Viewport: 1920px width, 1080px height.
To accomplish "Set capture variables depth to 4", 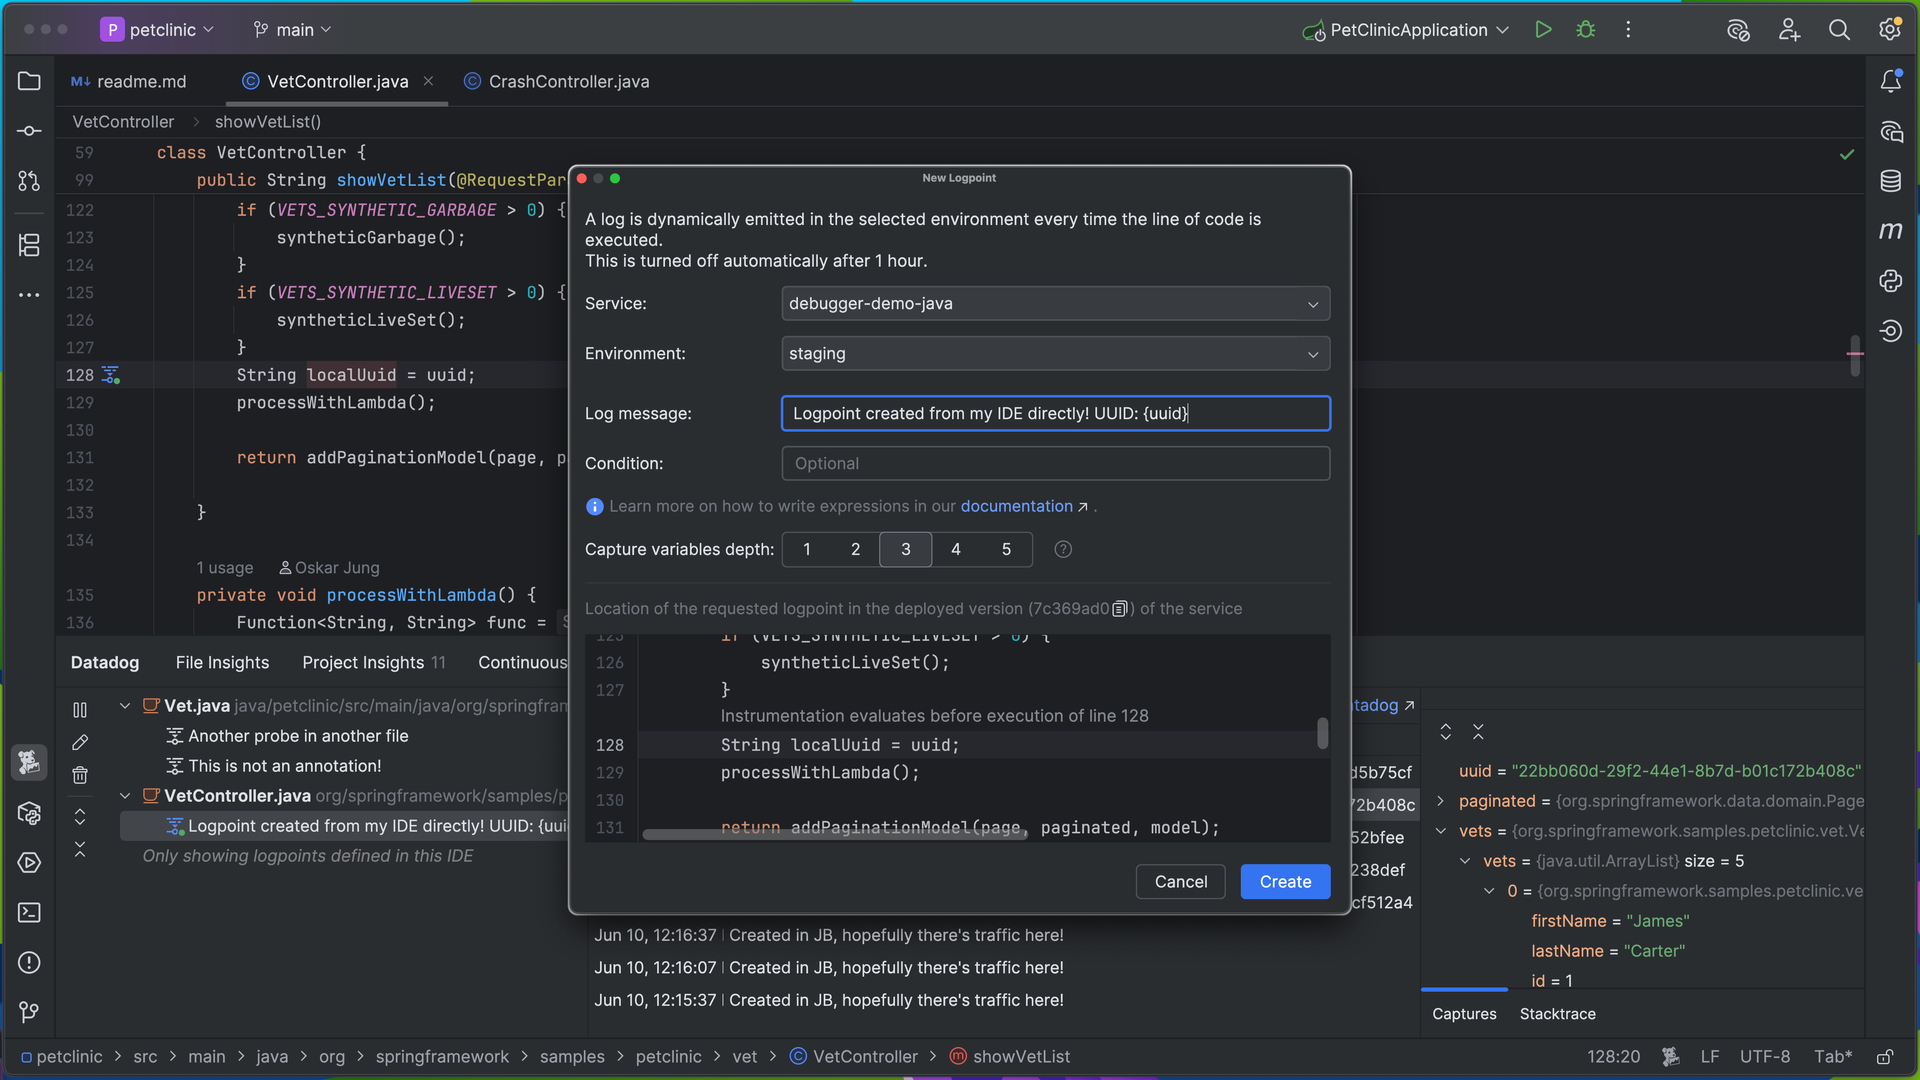I will pos(956,549).
